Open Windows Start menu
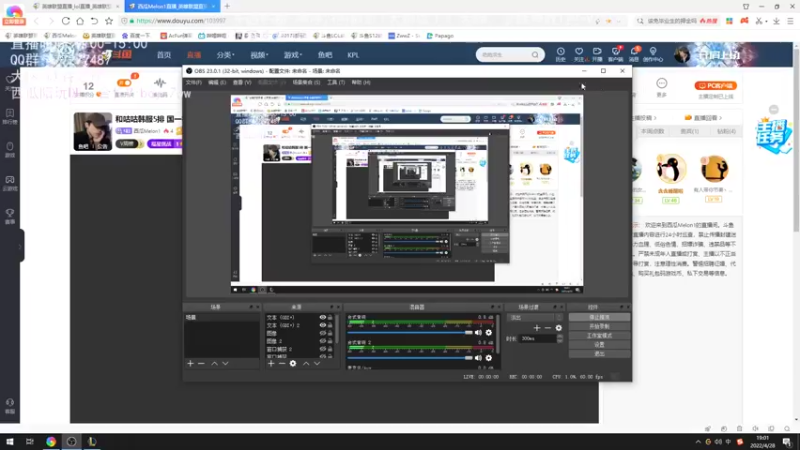This screenshot has height=450, width=800. (10, 441)
